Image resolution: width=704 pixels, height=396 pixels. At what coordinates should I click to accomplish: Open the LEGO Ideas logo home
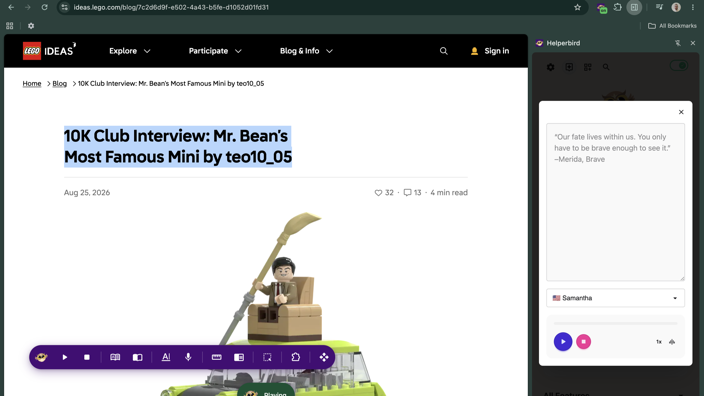[x=49, y=51]
